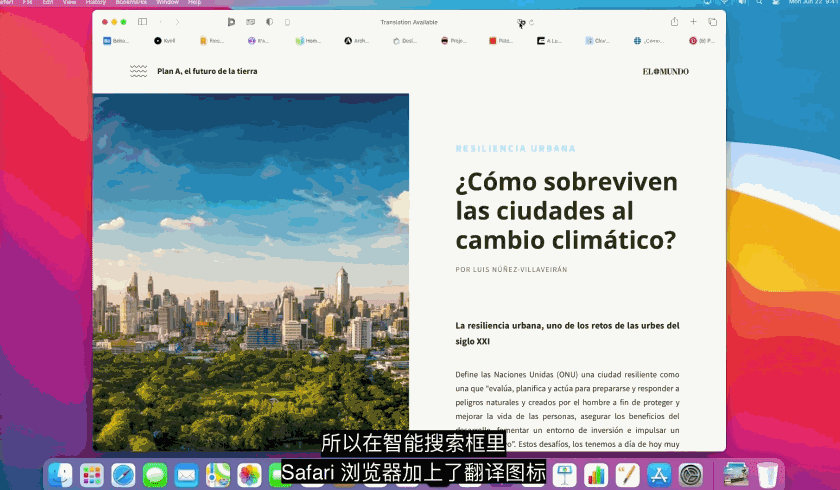Show the tab overview

(712, 21)
